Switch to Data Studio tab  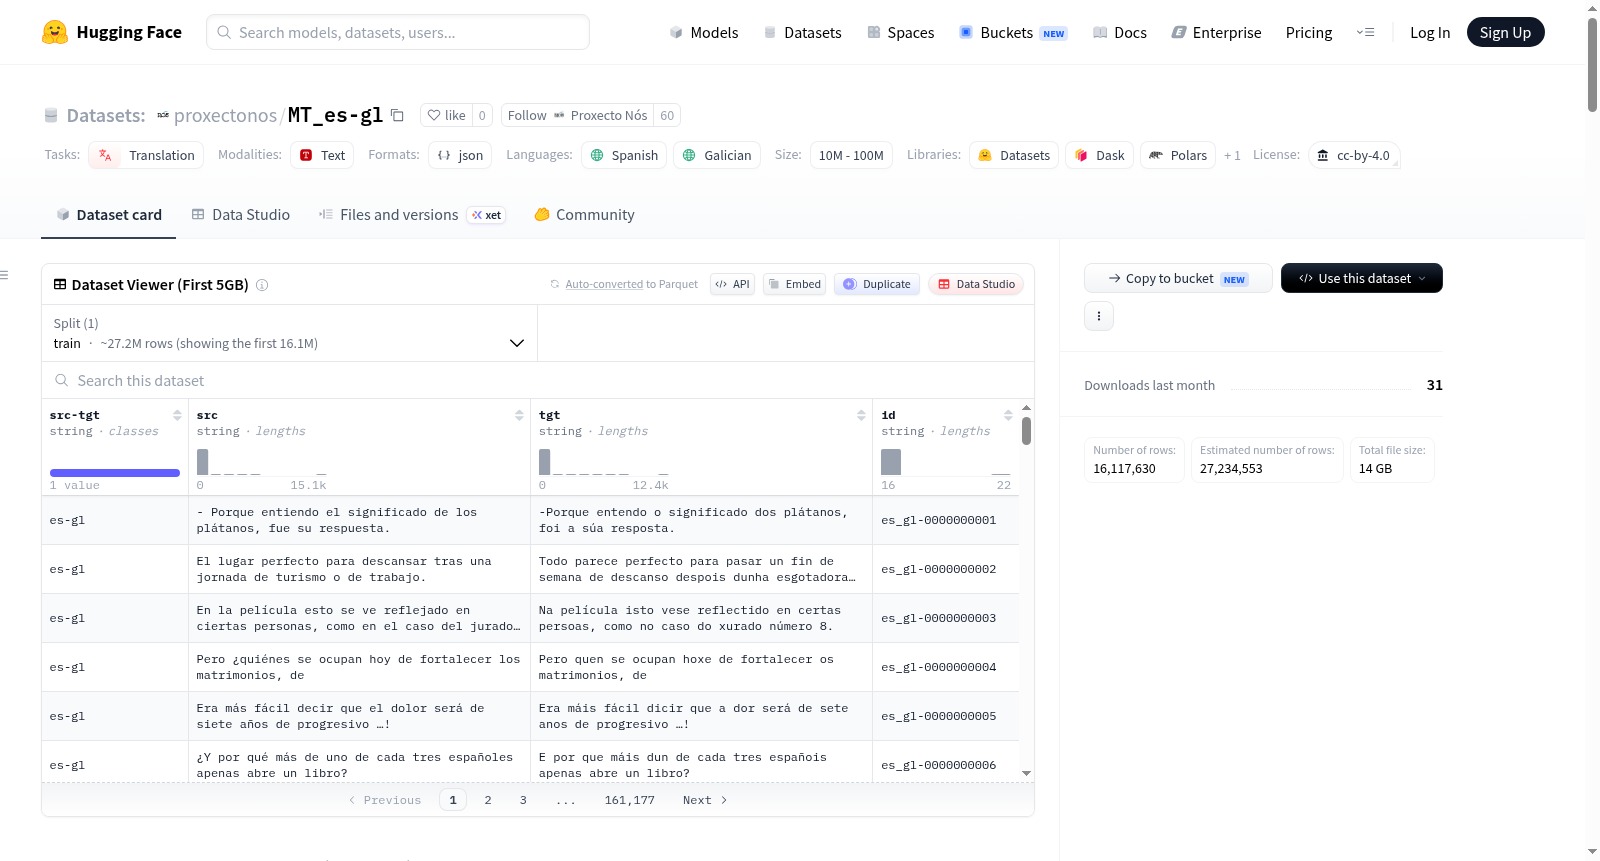[241, 215]
